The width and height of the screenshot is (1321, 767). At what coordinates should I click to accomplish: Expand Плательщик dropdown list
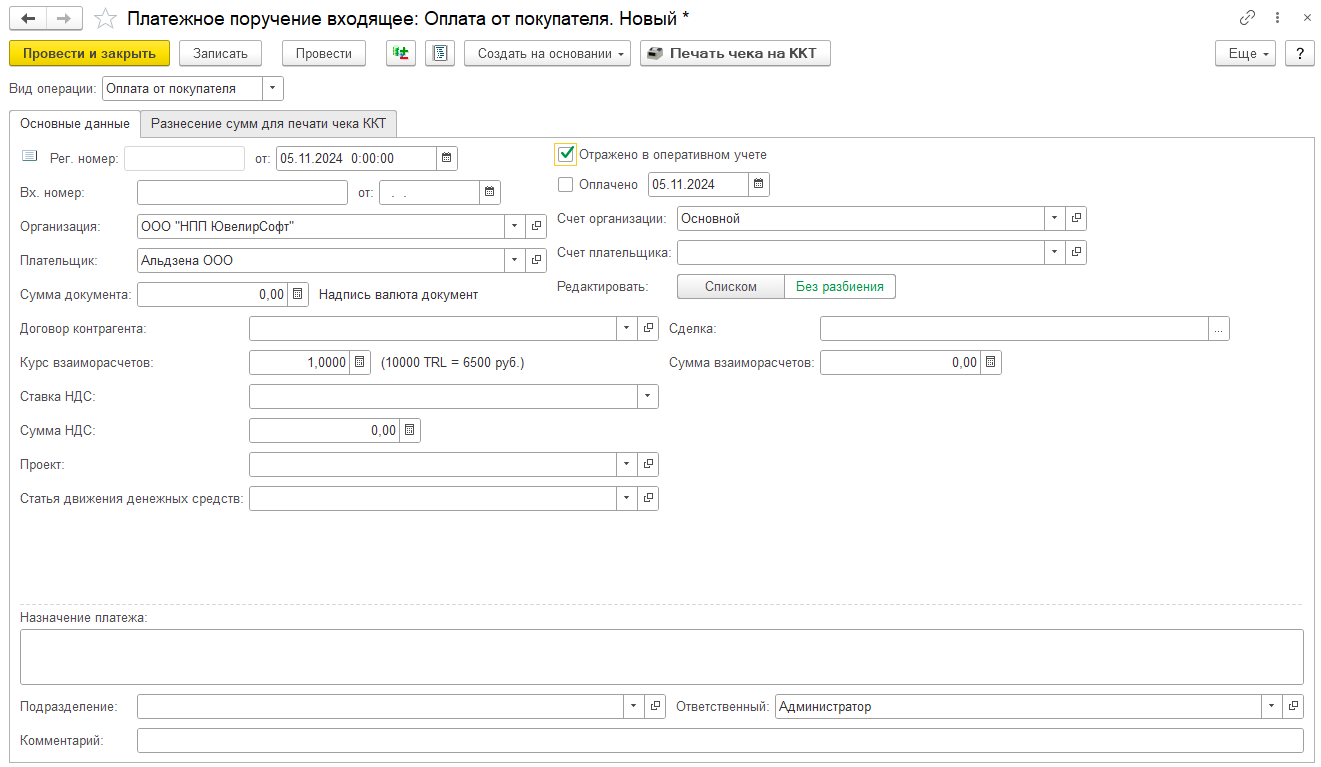(516, 260)
